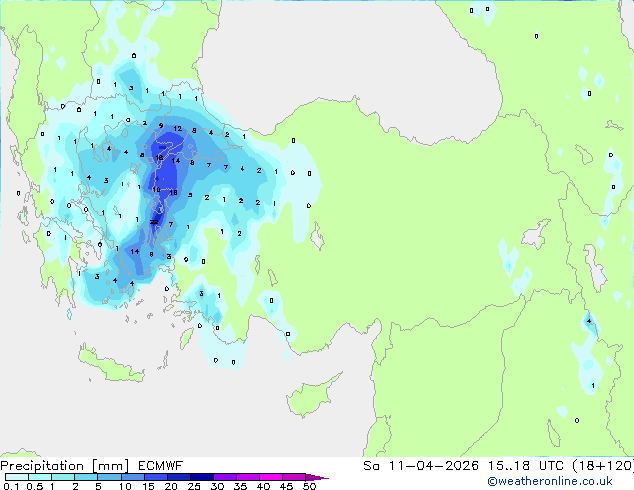Click the 5–10 mm legend swatch

(109, 477)
